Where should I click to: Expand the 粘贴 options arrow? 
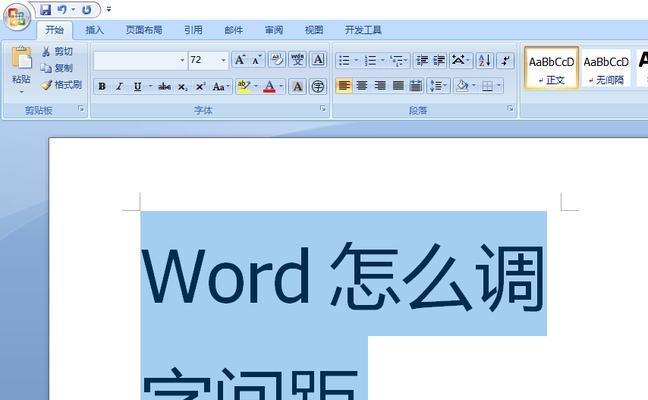coord(21,92)
